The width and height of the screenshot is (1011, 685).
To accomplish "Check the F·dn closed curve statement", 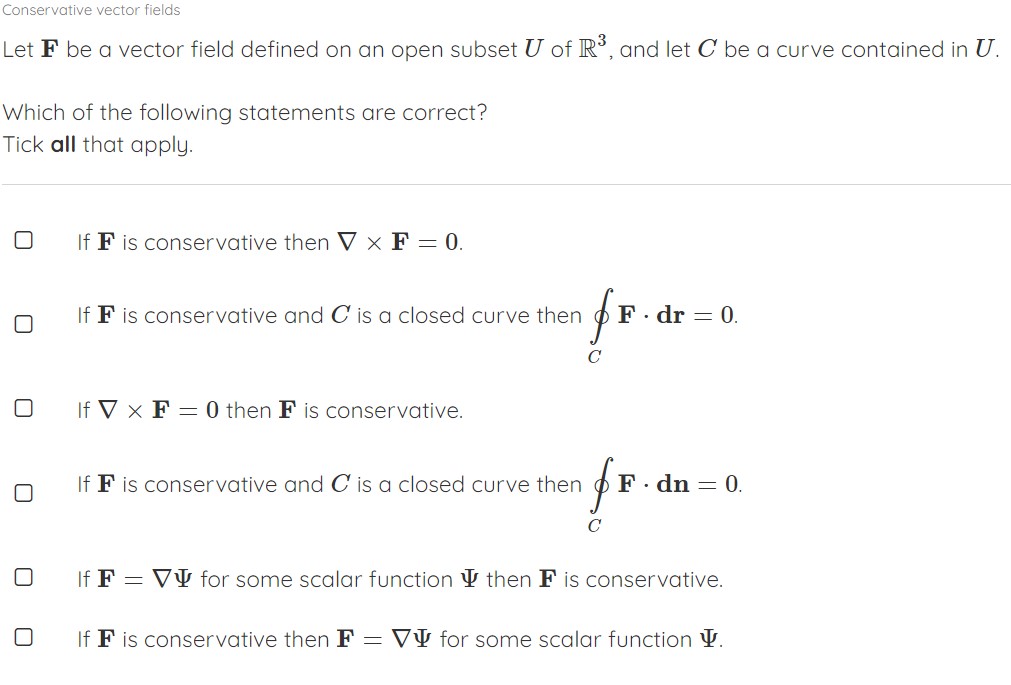I will 23,491.
